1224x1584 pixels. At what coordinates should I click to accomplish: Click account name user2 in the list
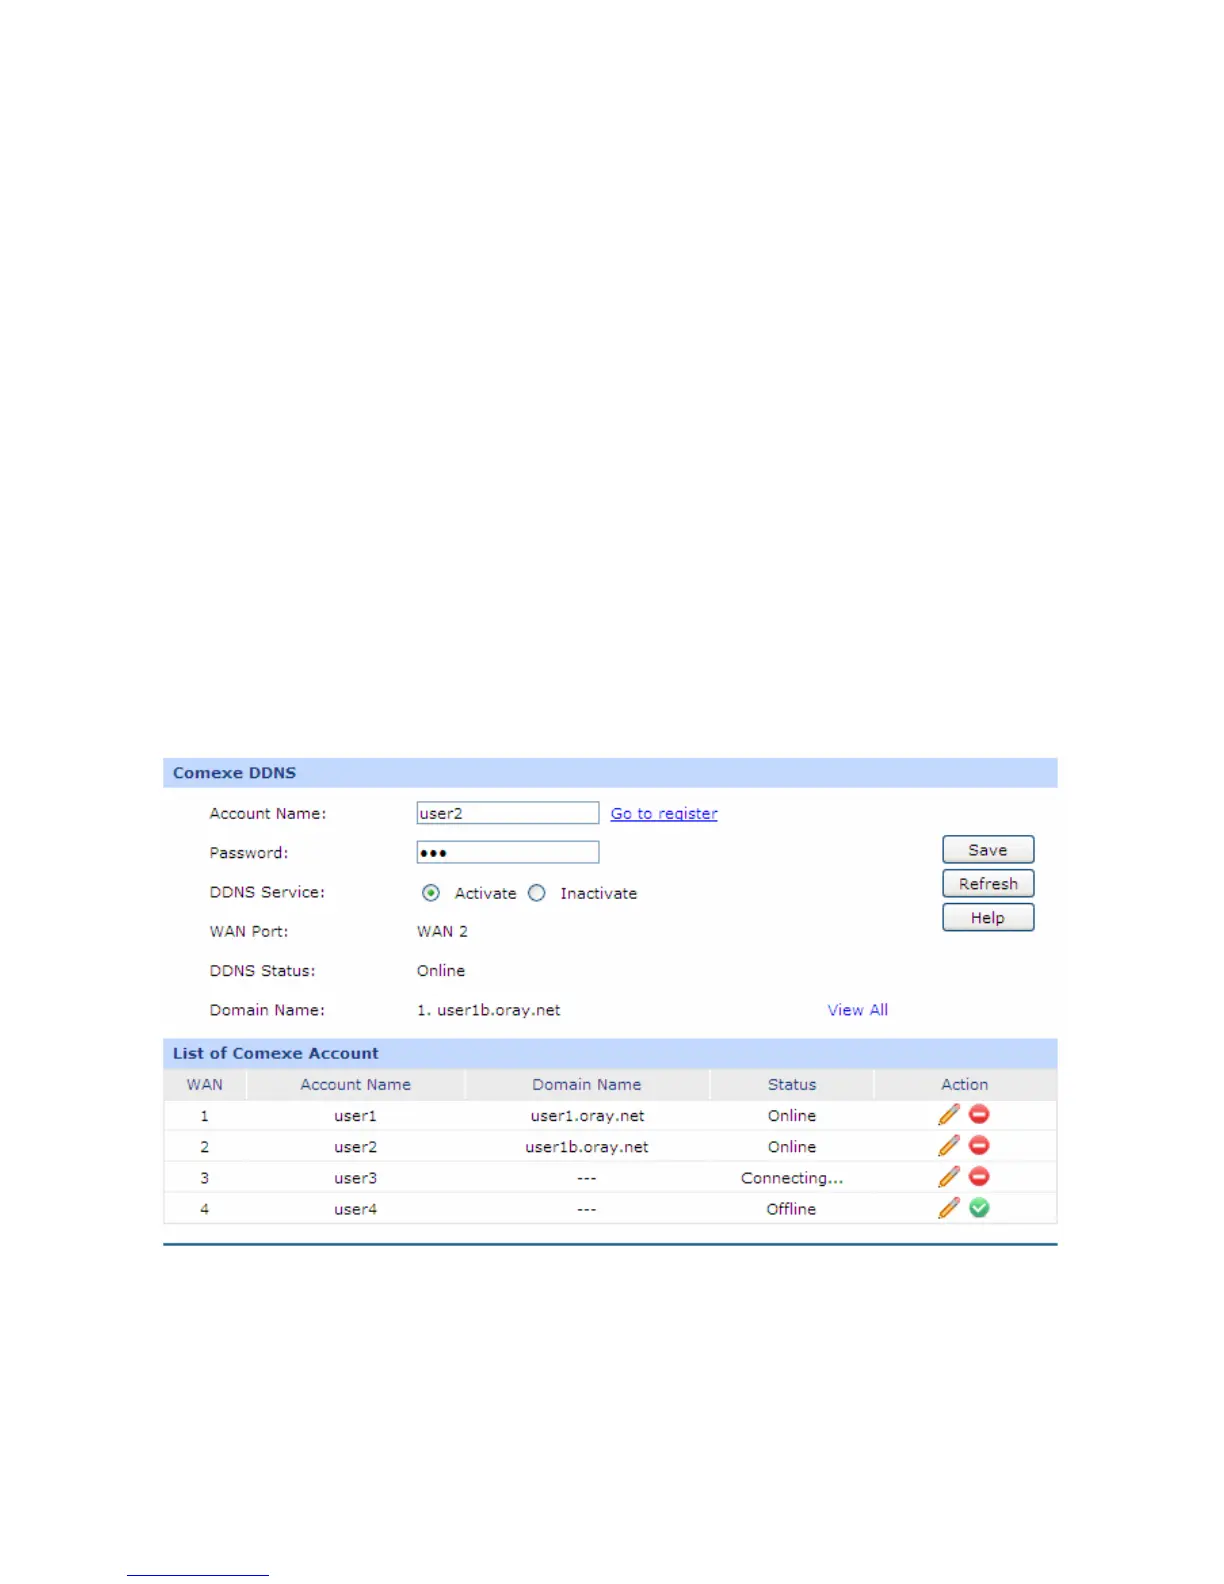356,1147
